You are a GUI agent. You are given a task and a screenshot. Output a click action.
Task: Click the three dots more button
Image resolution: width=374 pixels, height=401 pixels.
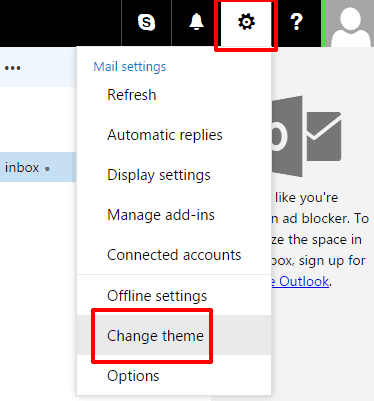click(x=13, y=68)
